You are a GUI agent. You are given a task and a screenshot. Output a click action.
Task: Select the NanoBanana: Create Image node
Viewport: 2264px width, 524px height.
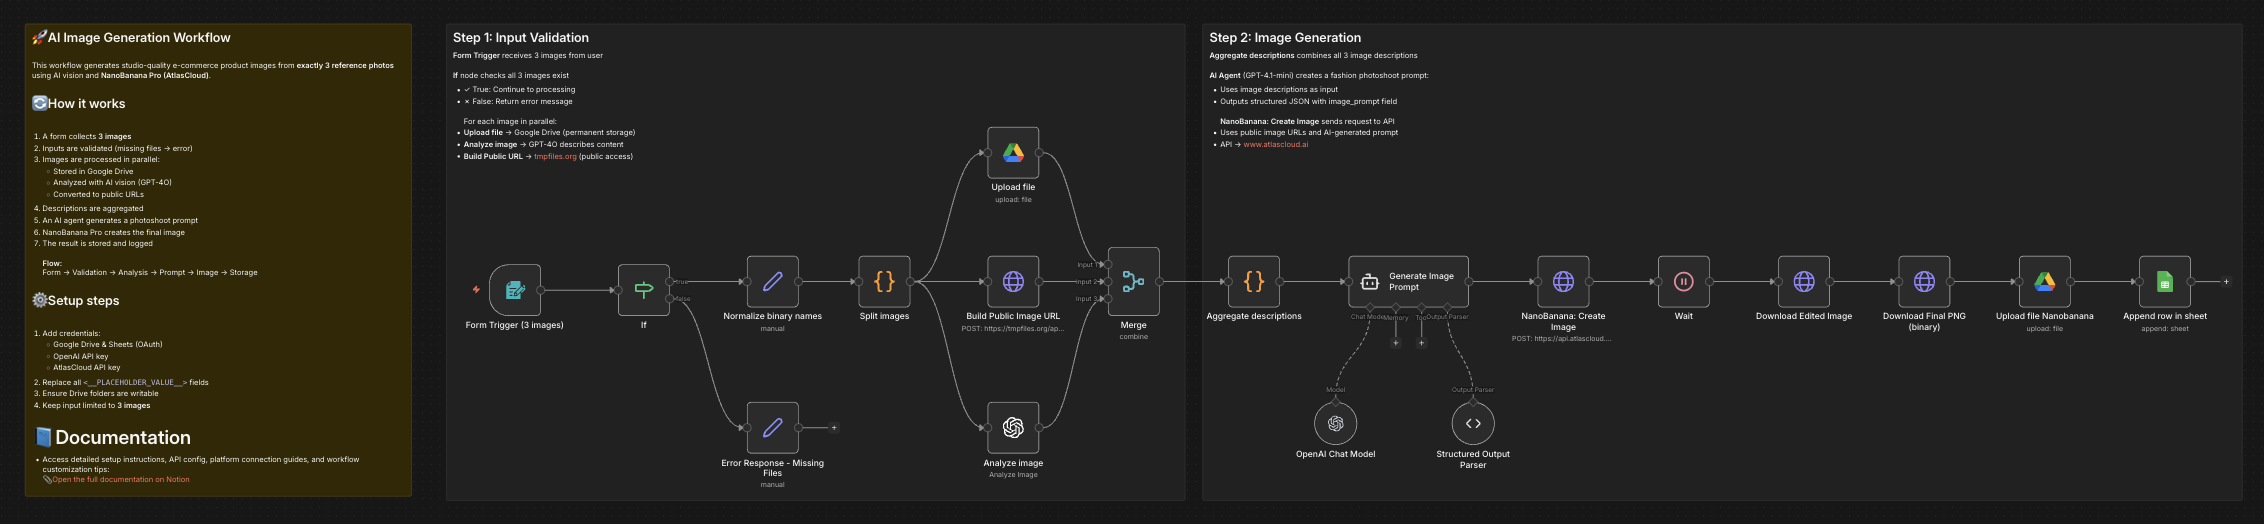pyautogui.click(x=1563, y=282)
